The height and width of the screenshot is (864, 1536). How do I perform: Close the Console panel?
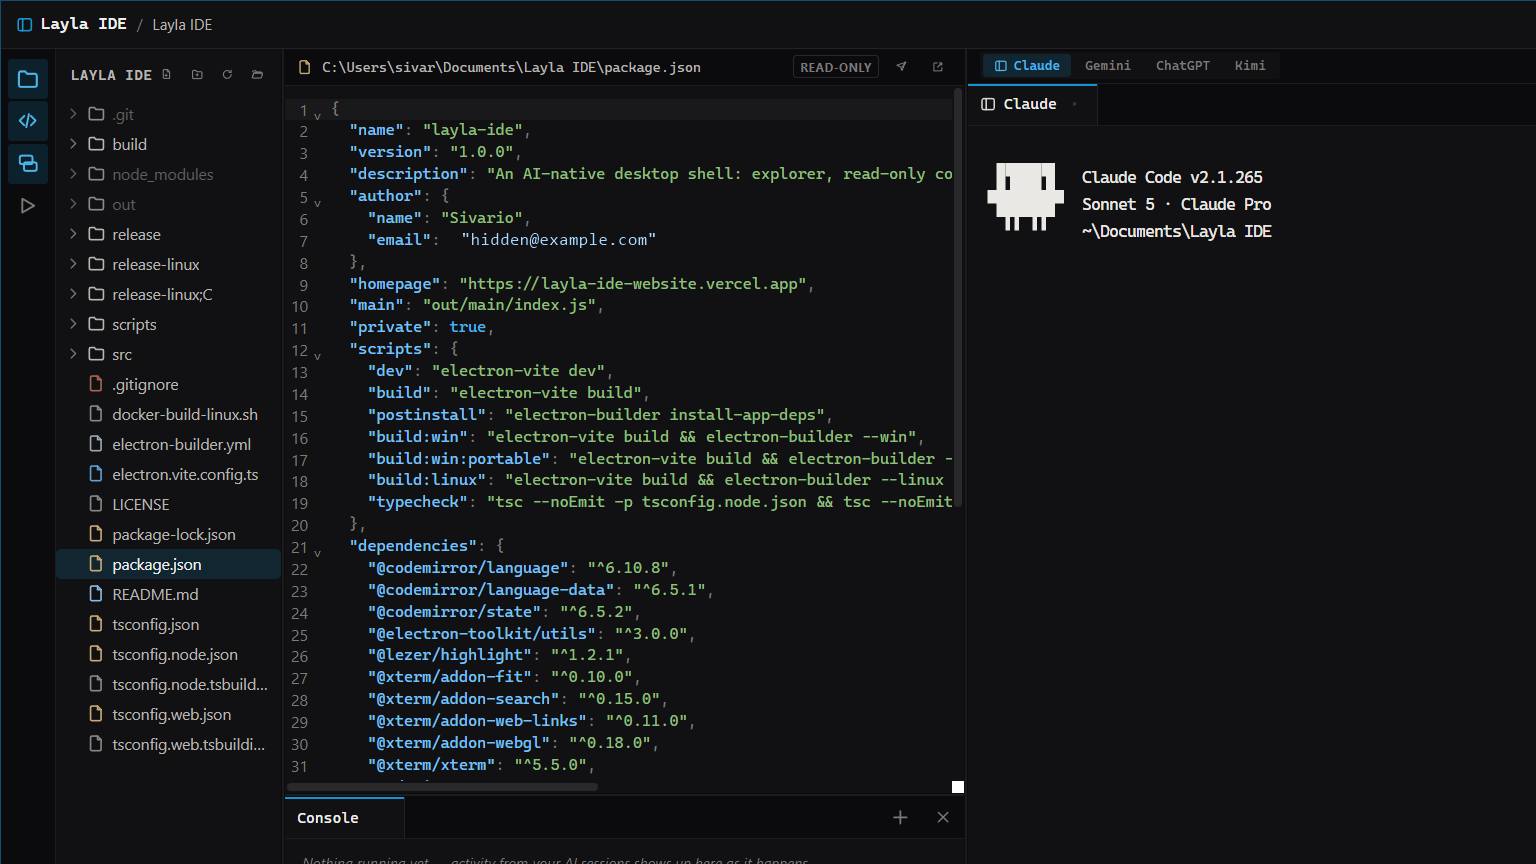coord(943,817)
